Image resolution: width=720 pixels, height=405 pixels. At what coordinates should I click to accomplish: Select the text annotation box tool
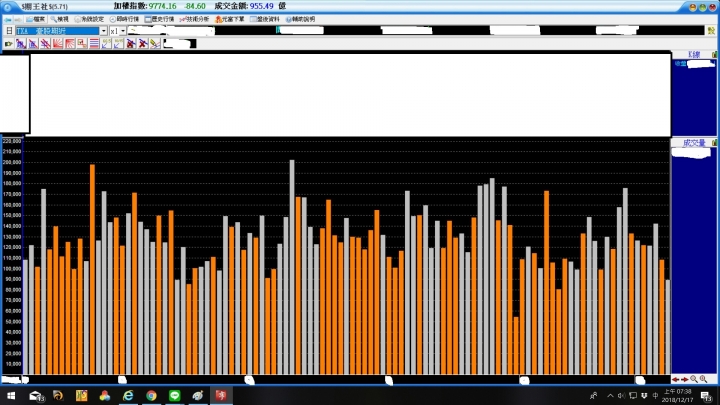click(82, 44)
